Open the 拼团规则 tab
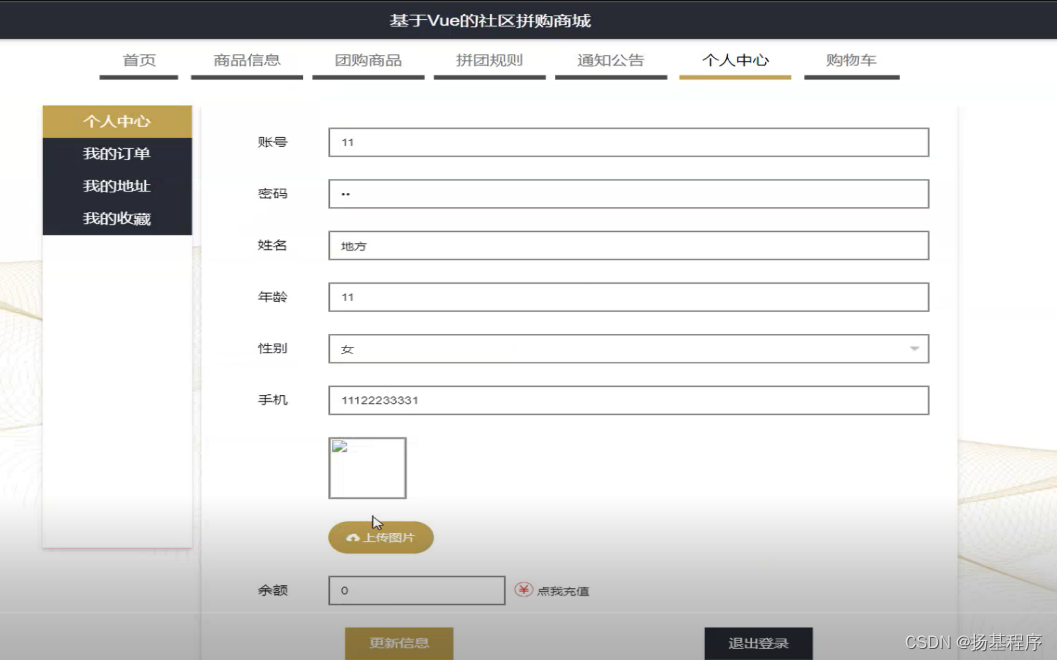Screen dimensions: 1058x661 click(x=489, y=59)
